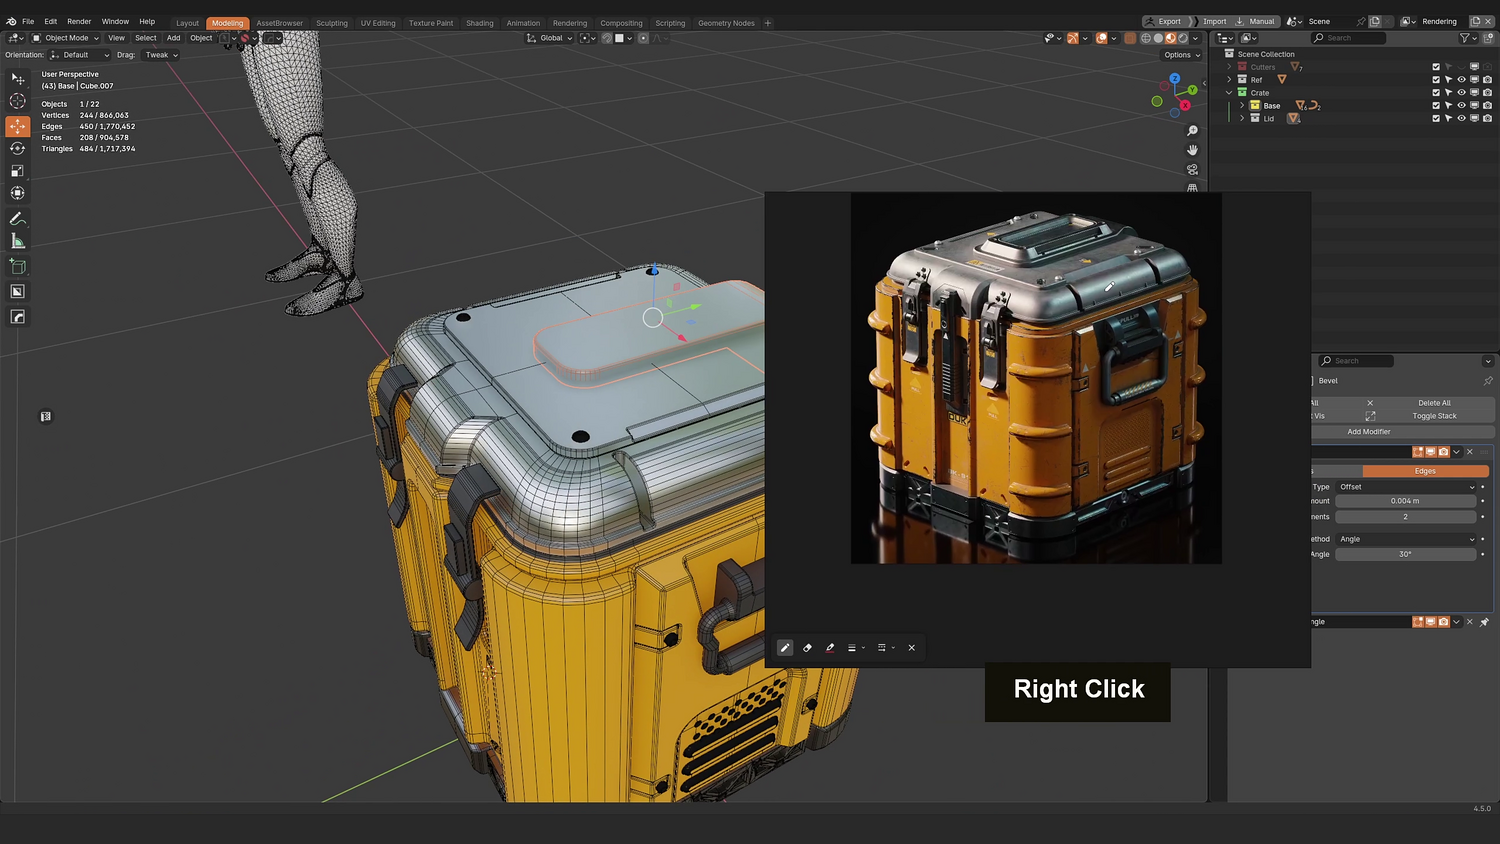Open the Bevel Width Type Offset dropdown
Image resolution: width=1500 pixels, height=844 pixels.
1406,487
